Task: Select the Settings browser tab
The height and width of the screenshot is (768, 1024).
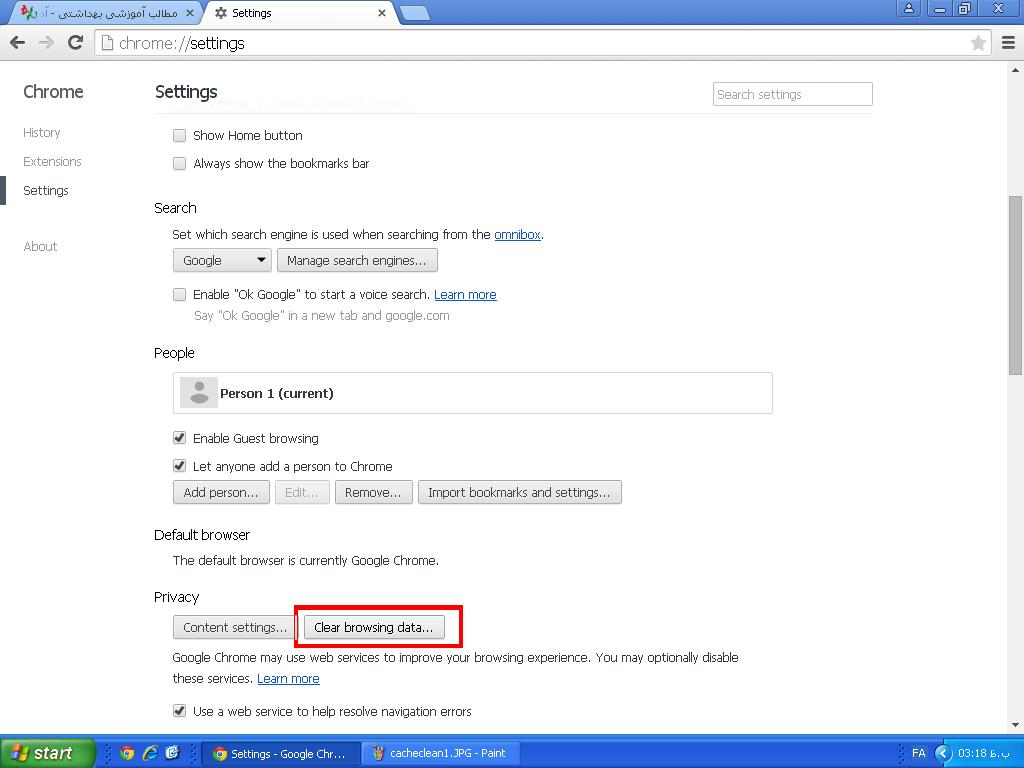Action: click(x=300, y=13)
